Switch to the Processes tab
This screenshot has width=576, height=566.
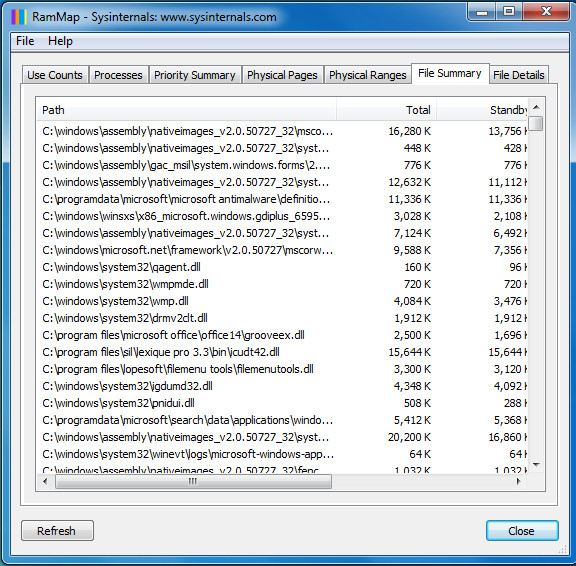click(118, 75)
